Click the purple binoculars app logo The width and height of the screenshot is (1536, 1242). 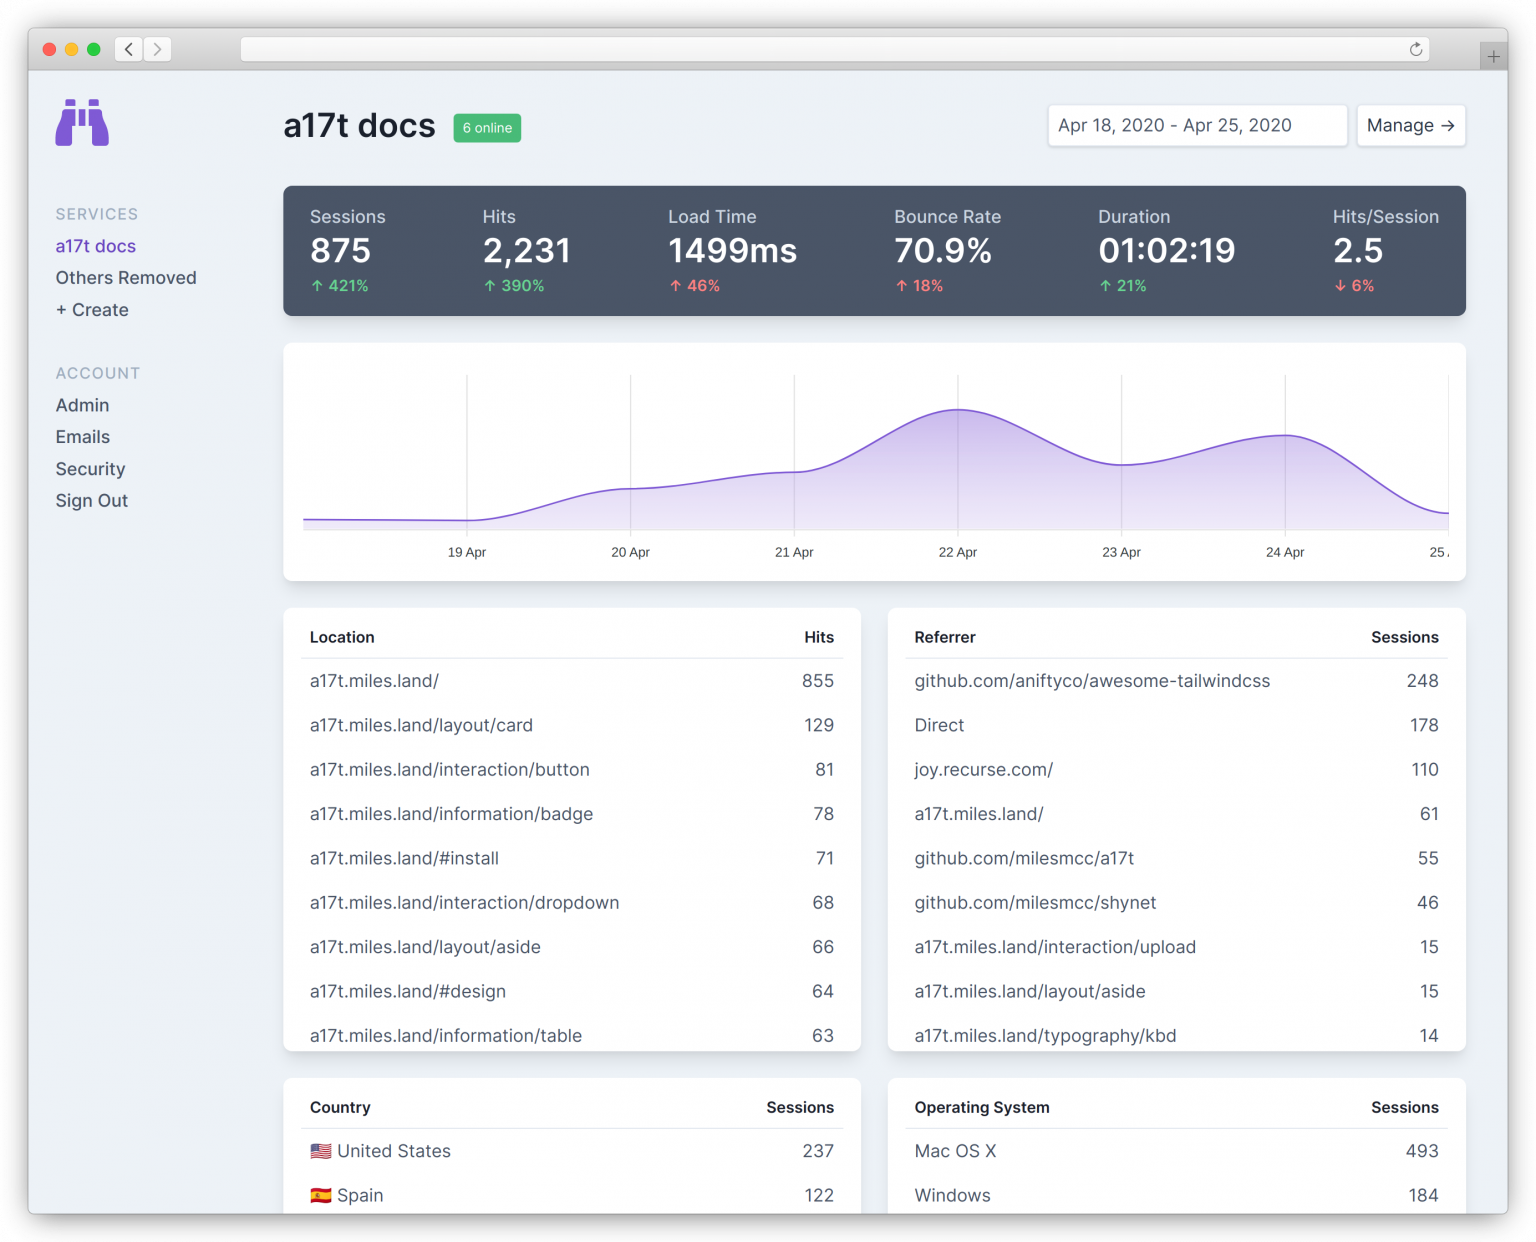coord(80,122)
